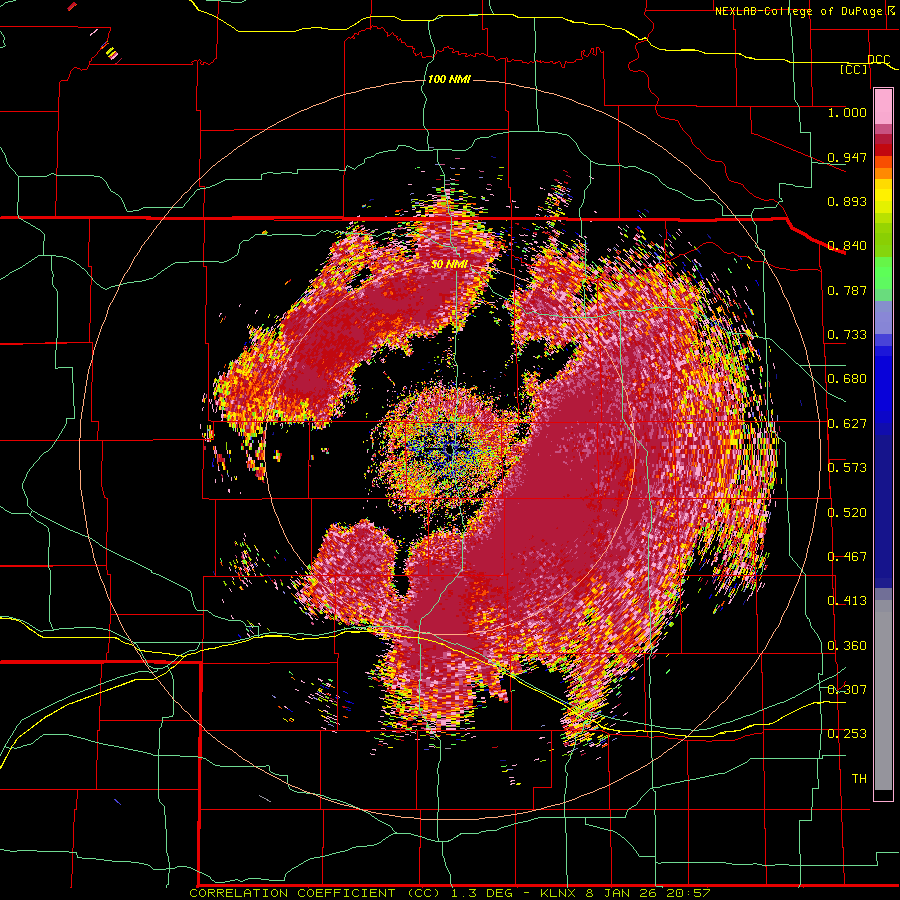Click the gray bottom segment of color bar
This screenshot has height=900, width=900.
883,695
